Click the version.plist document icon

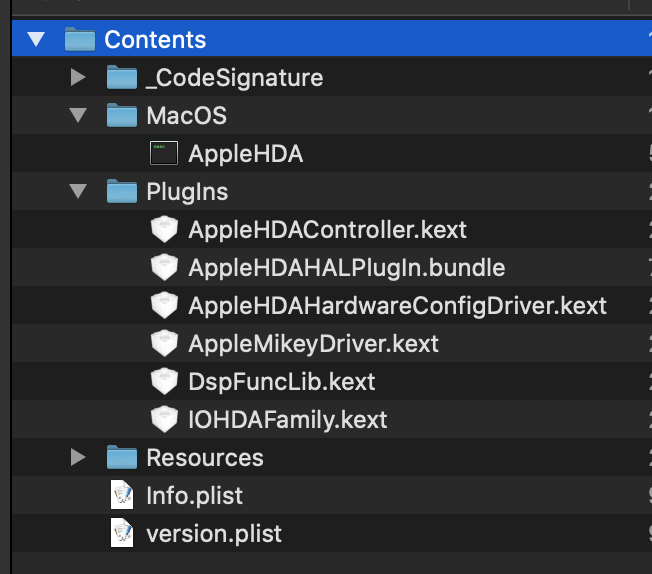pyautogui.click(x=122, y=534)
